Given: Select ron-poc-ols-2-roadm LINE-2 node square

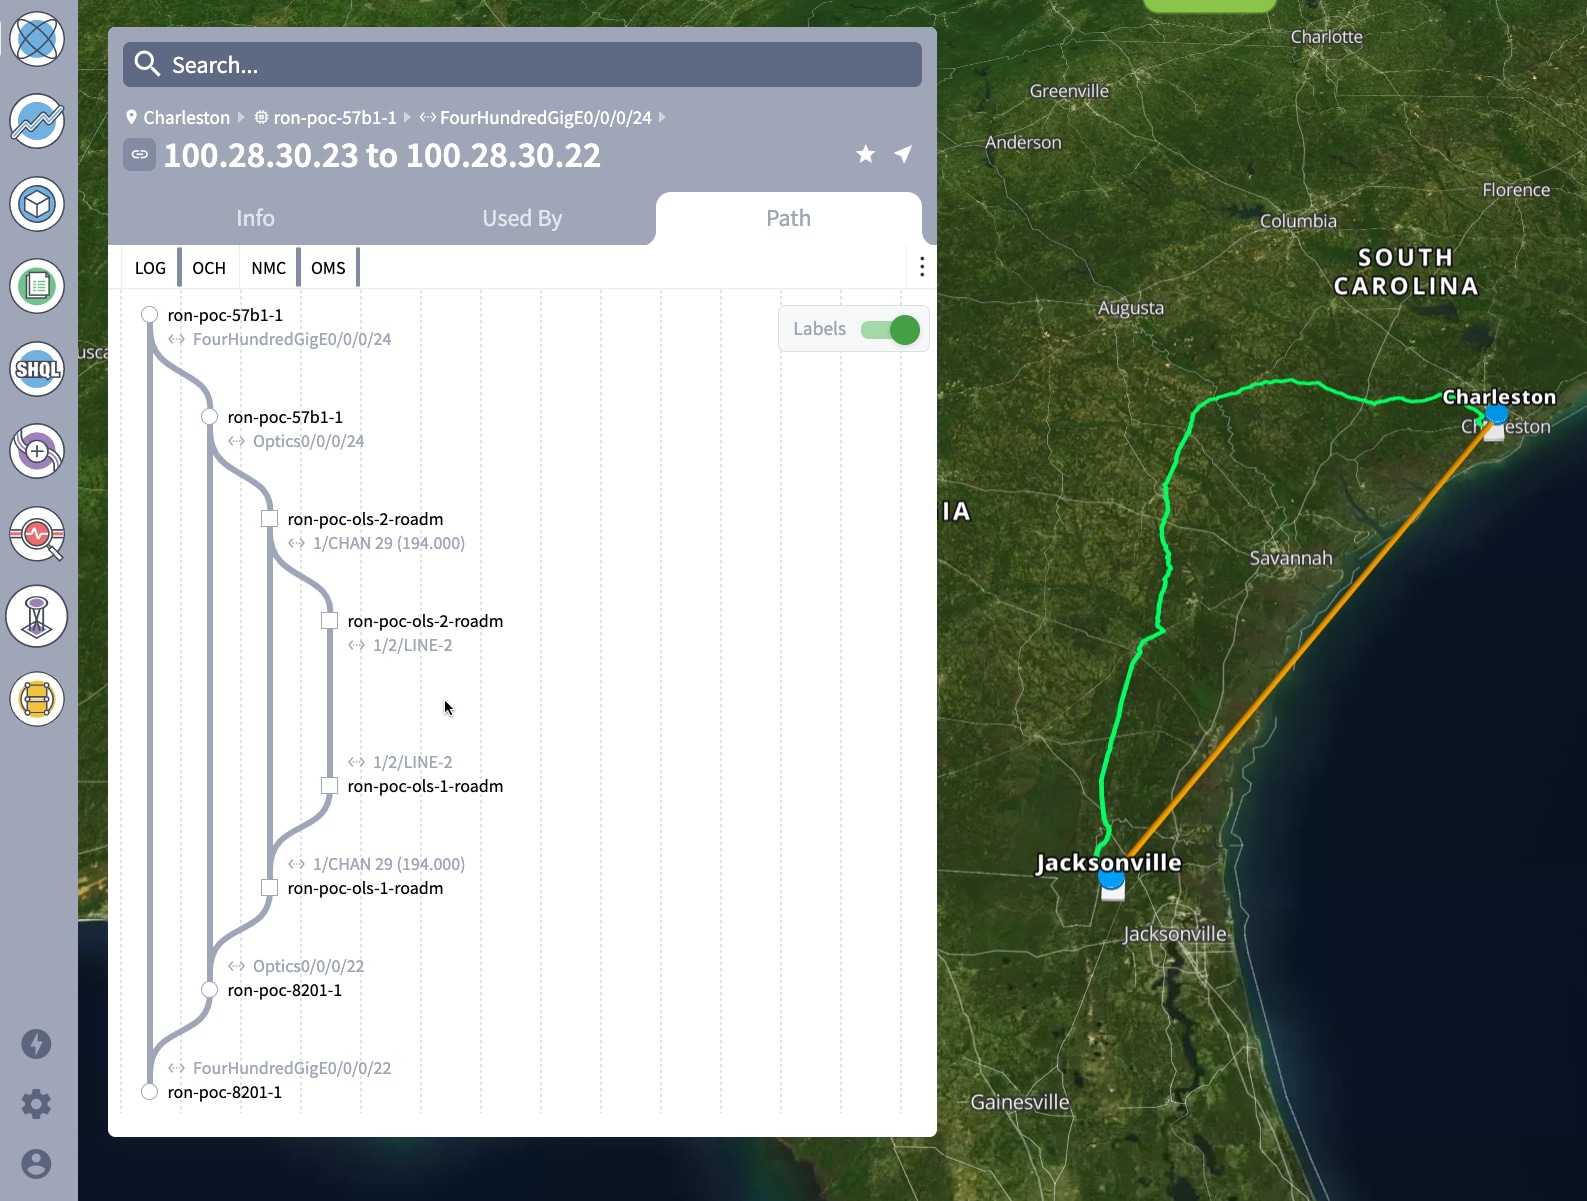Looking at the screenshot, I should (330, 621).
